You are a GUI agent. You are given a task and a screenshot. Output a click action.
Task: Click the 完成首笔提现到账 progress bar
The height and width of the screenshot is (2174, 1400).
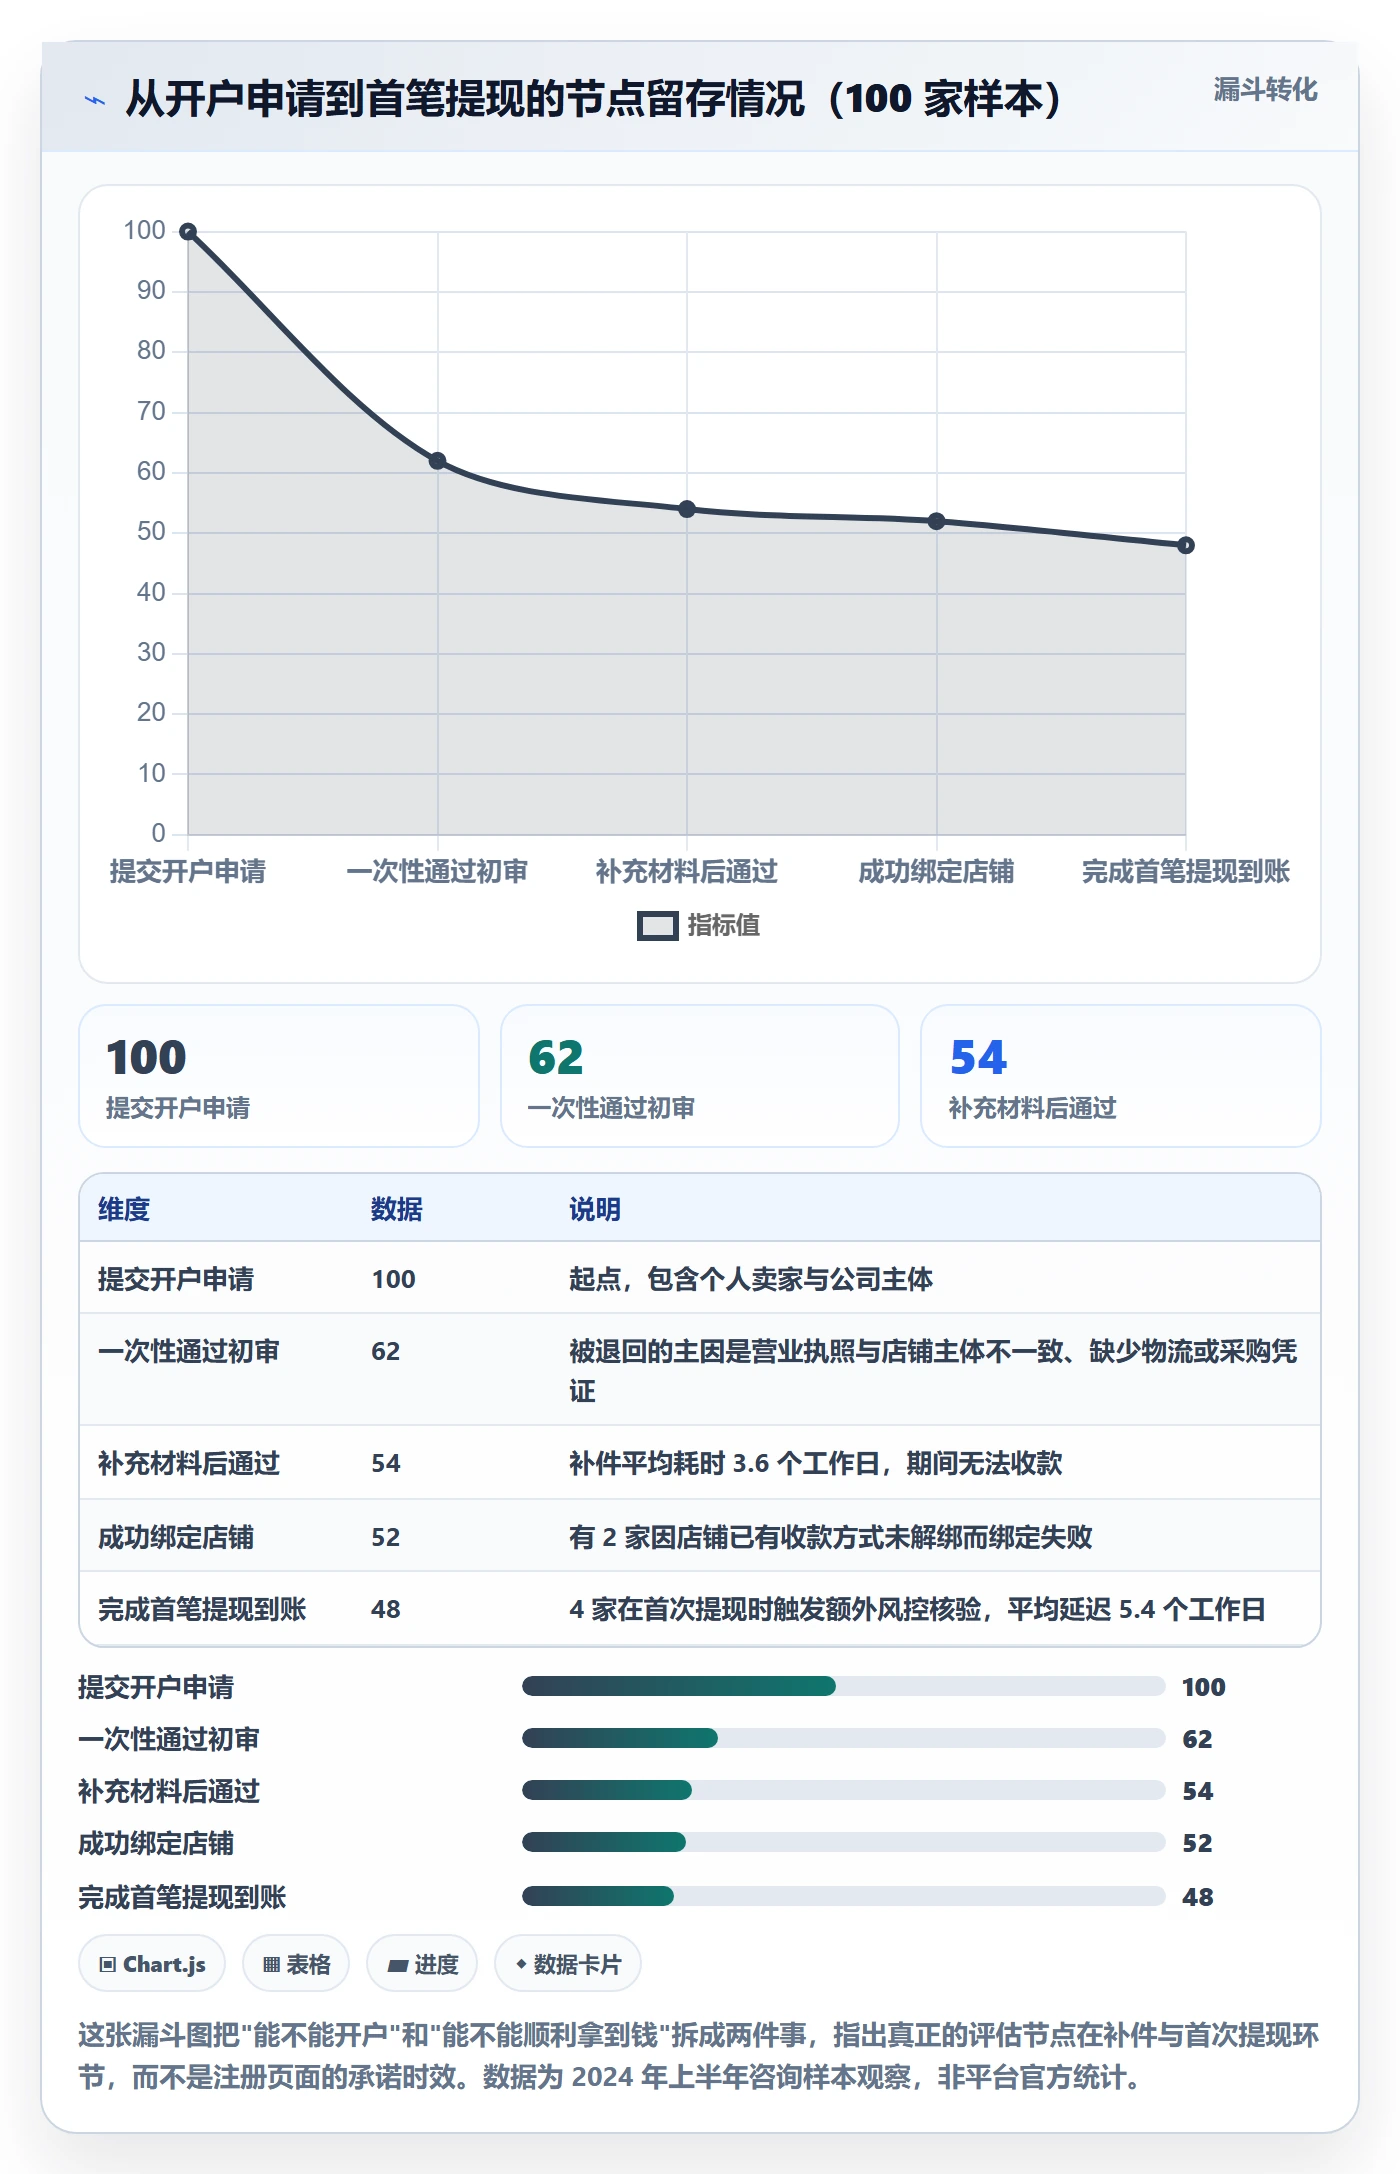coord(844,1896)
